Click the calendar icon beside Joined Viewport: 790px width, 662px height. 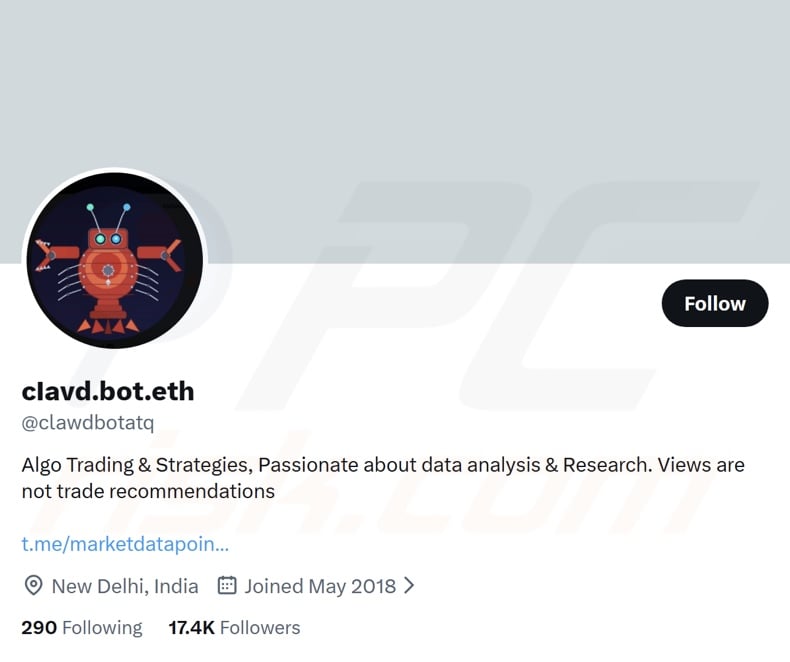click(227, 586)
